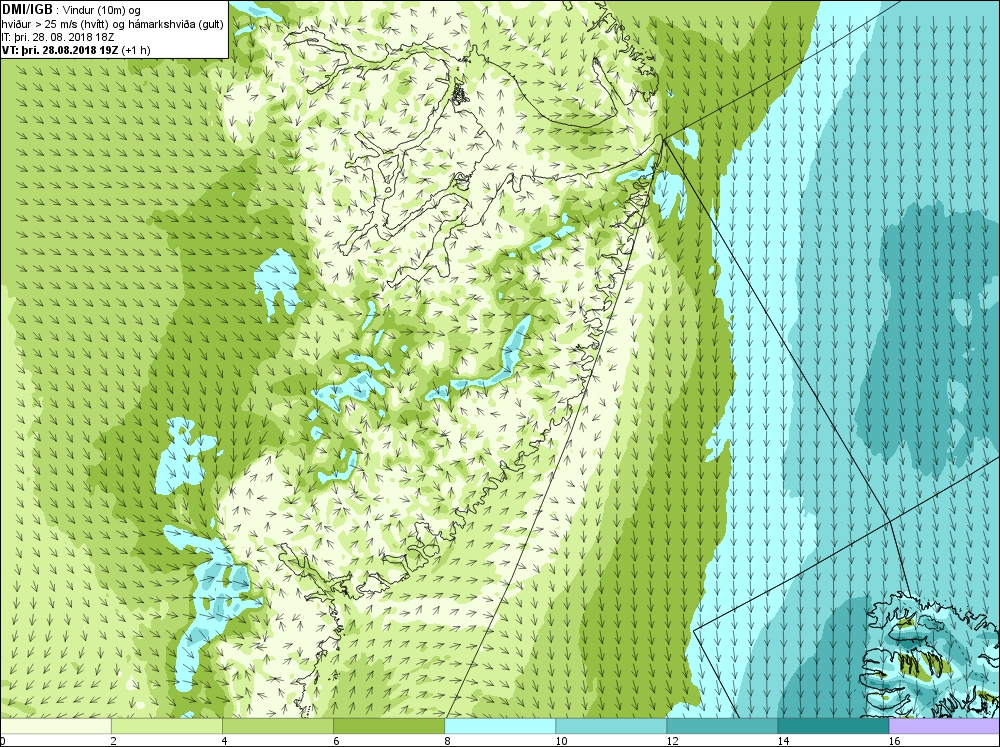The image size is (1000, 747).
Task: Click the "hviður > 25 m/s (hvítt)" line
Action: [x=56, y=24]
